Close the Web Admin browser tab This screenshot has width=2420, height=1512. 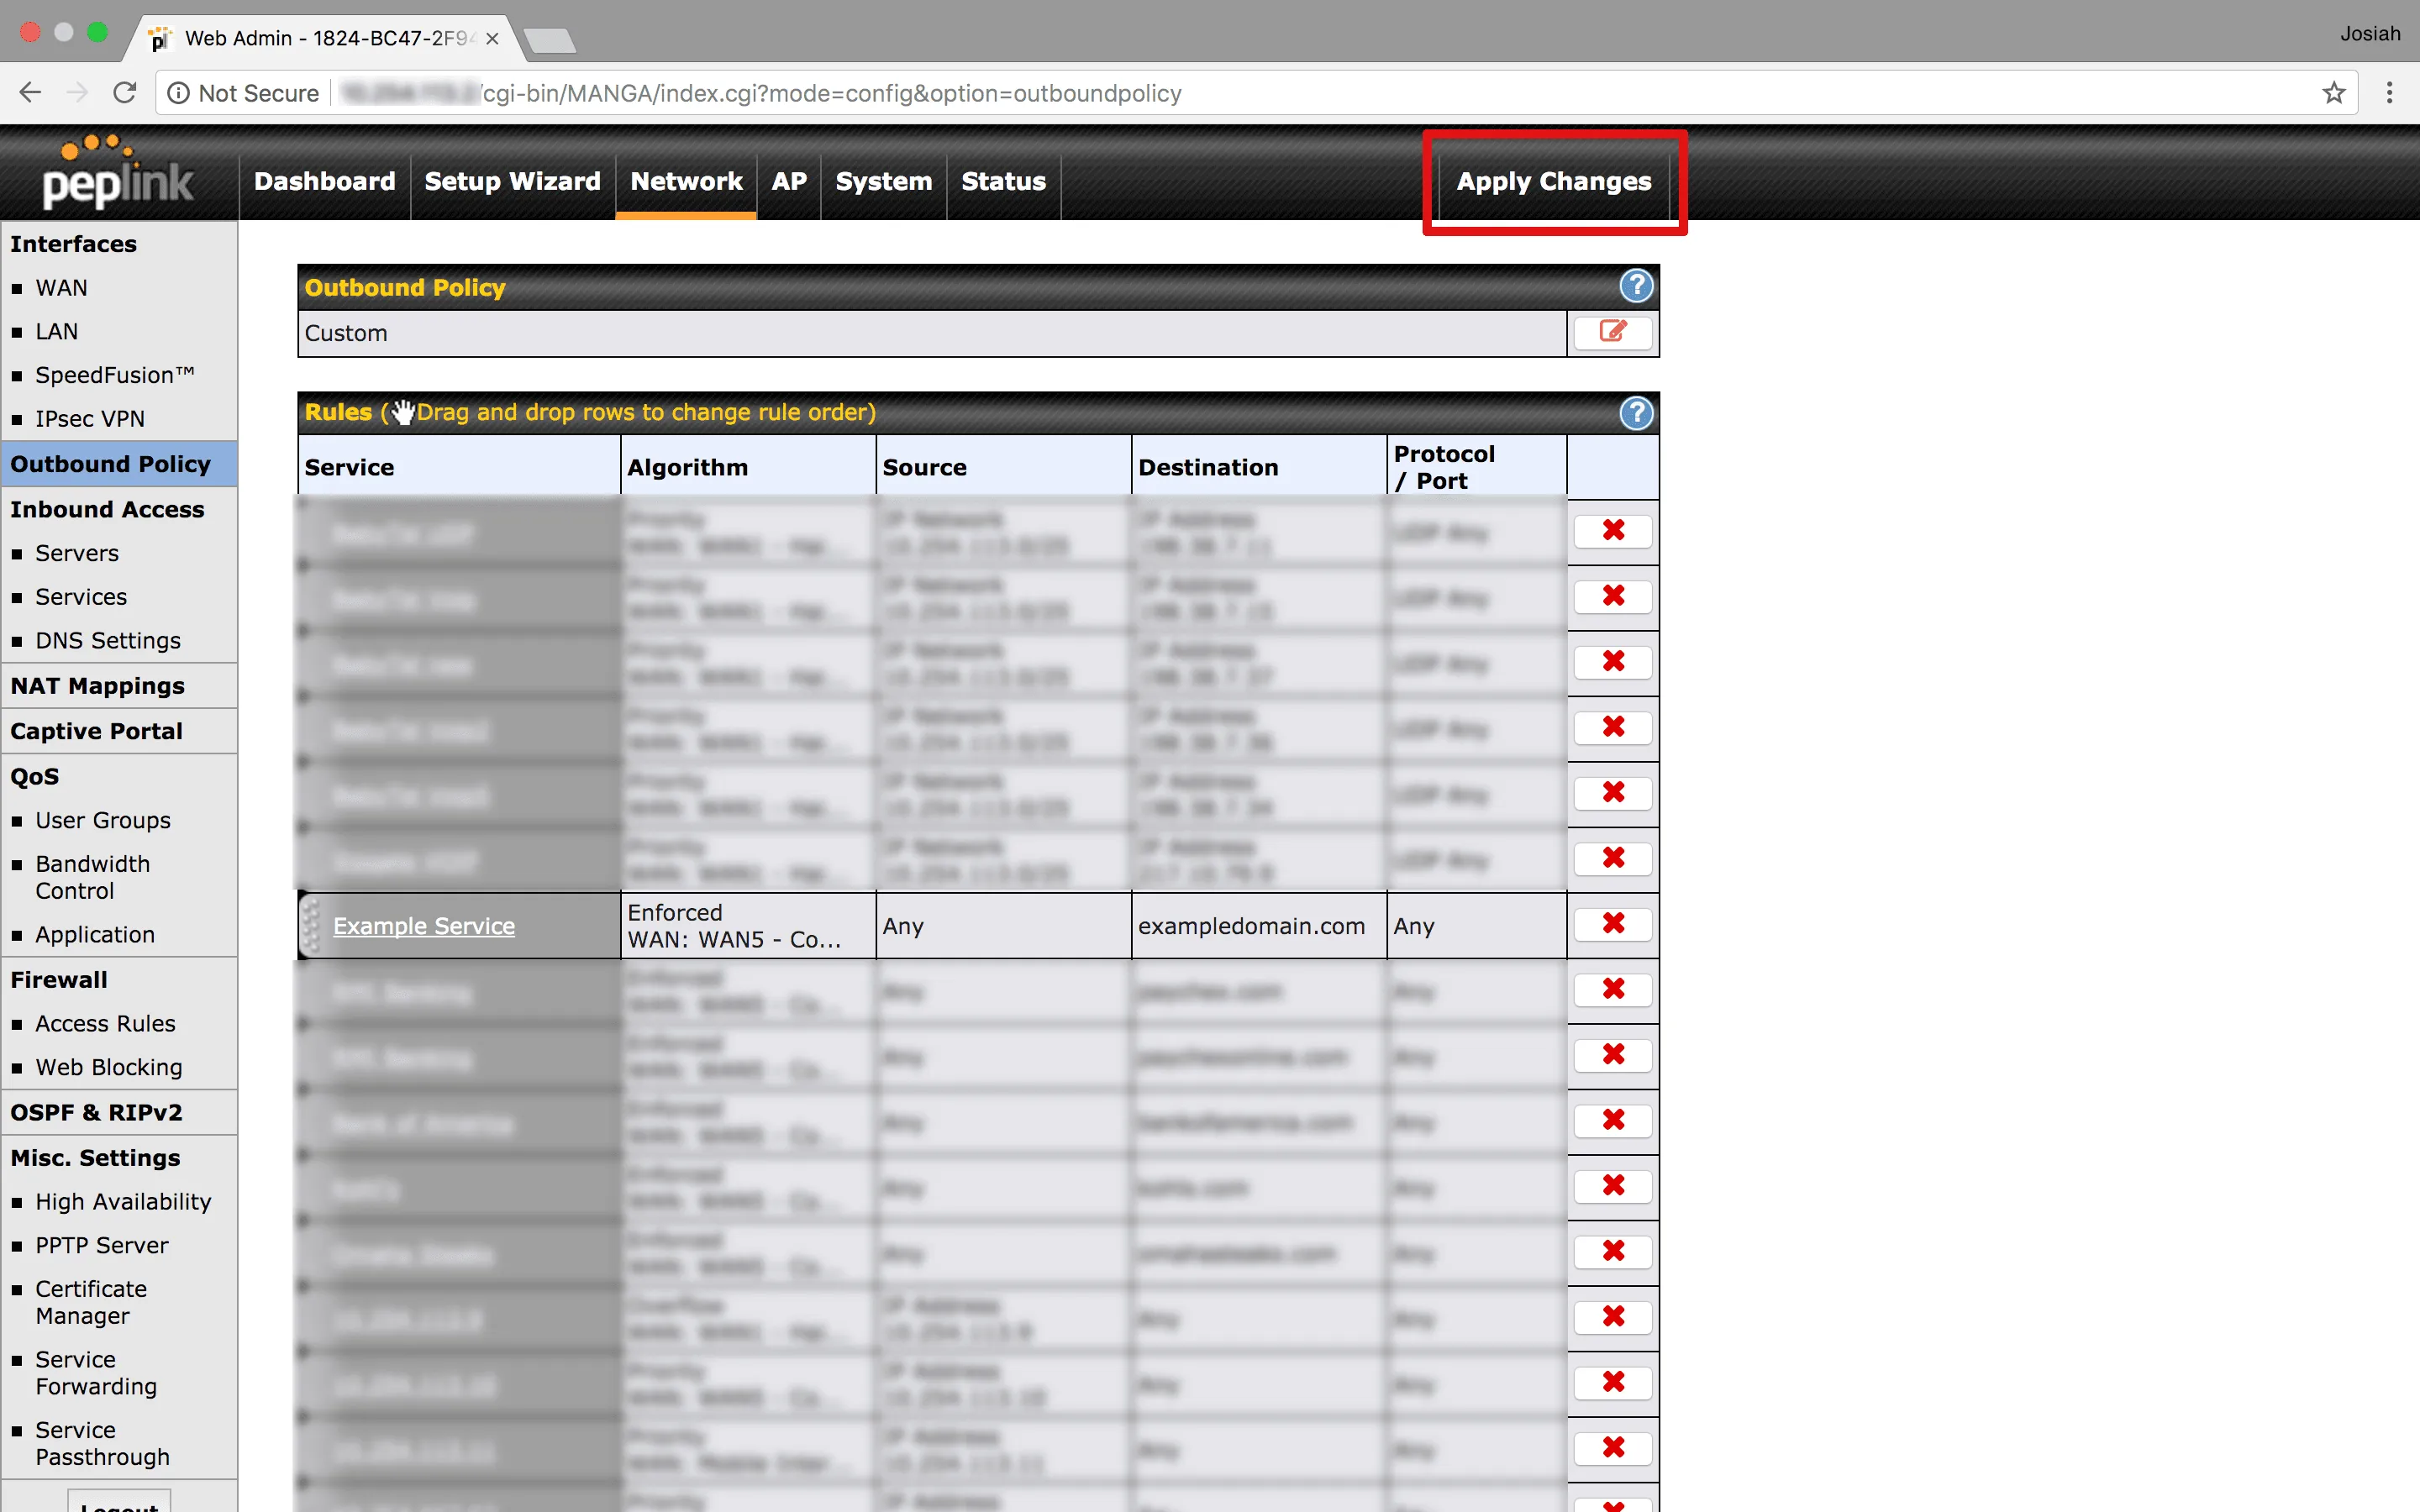point(492,39)
